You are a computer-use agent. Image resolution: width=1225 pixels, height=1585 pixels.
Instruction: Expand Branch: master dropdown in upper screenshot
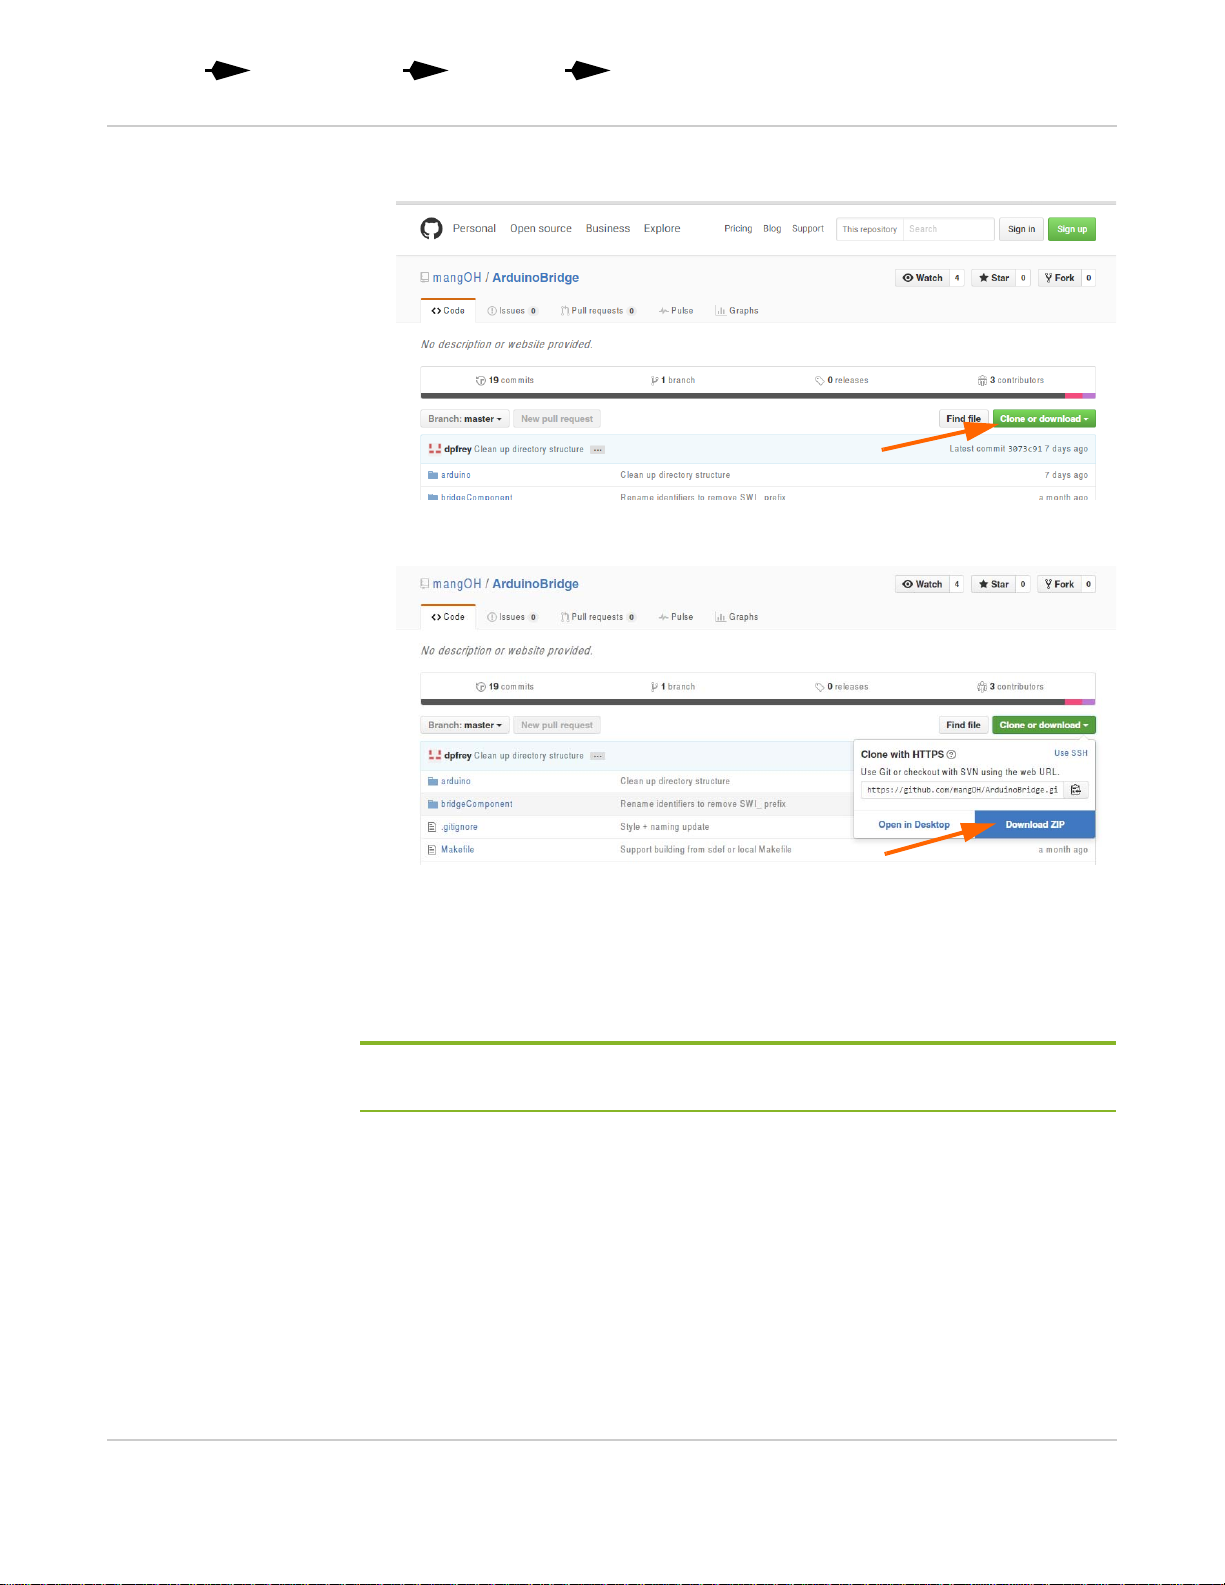point(465,419)
